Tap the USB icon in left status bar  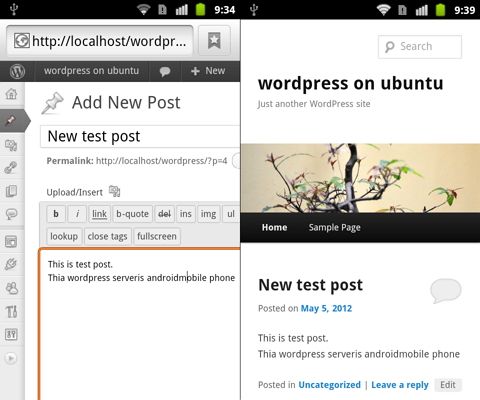coord(14,9)
